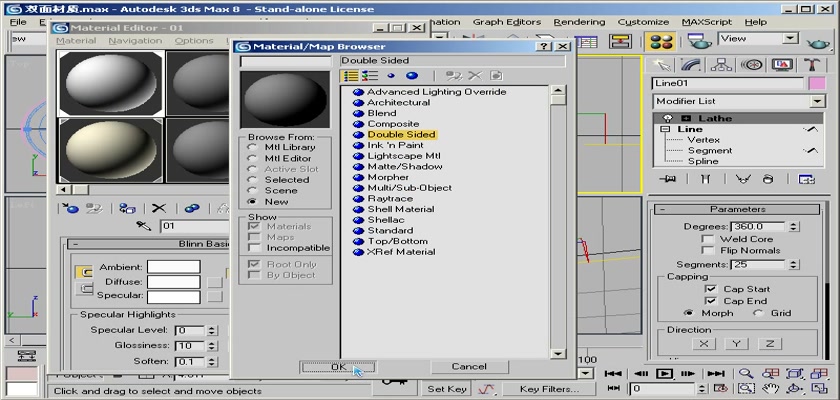
Task: Open the MAXScript menu
Action: [x=707, y=22]
